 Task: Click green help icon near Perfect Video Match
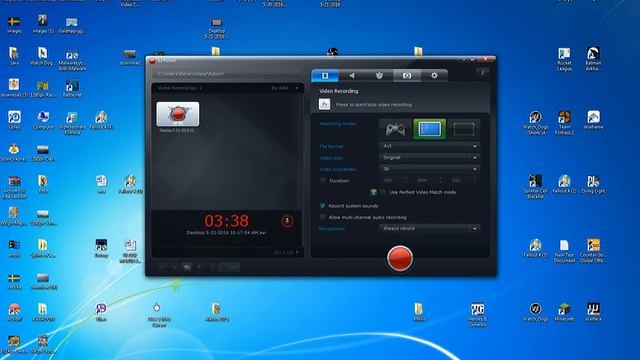[373, 192]
